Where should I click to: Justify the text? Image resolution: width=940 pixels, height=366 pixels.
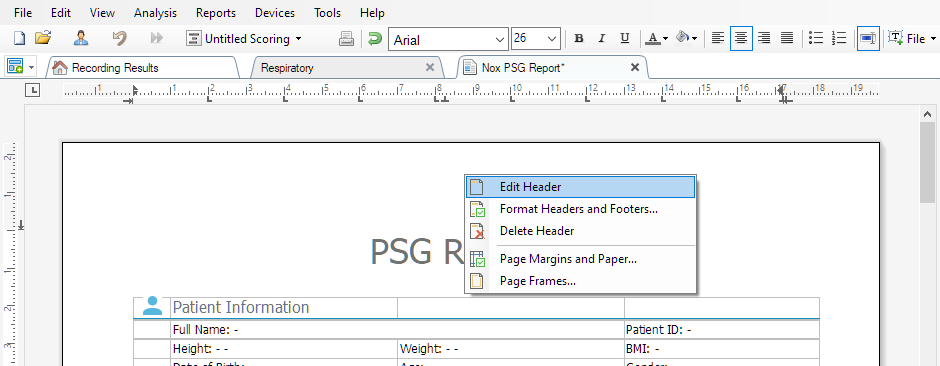click(x=787, y=39)
